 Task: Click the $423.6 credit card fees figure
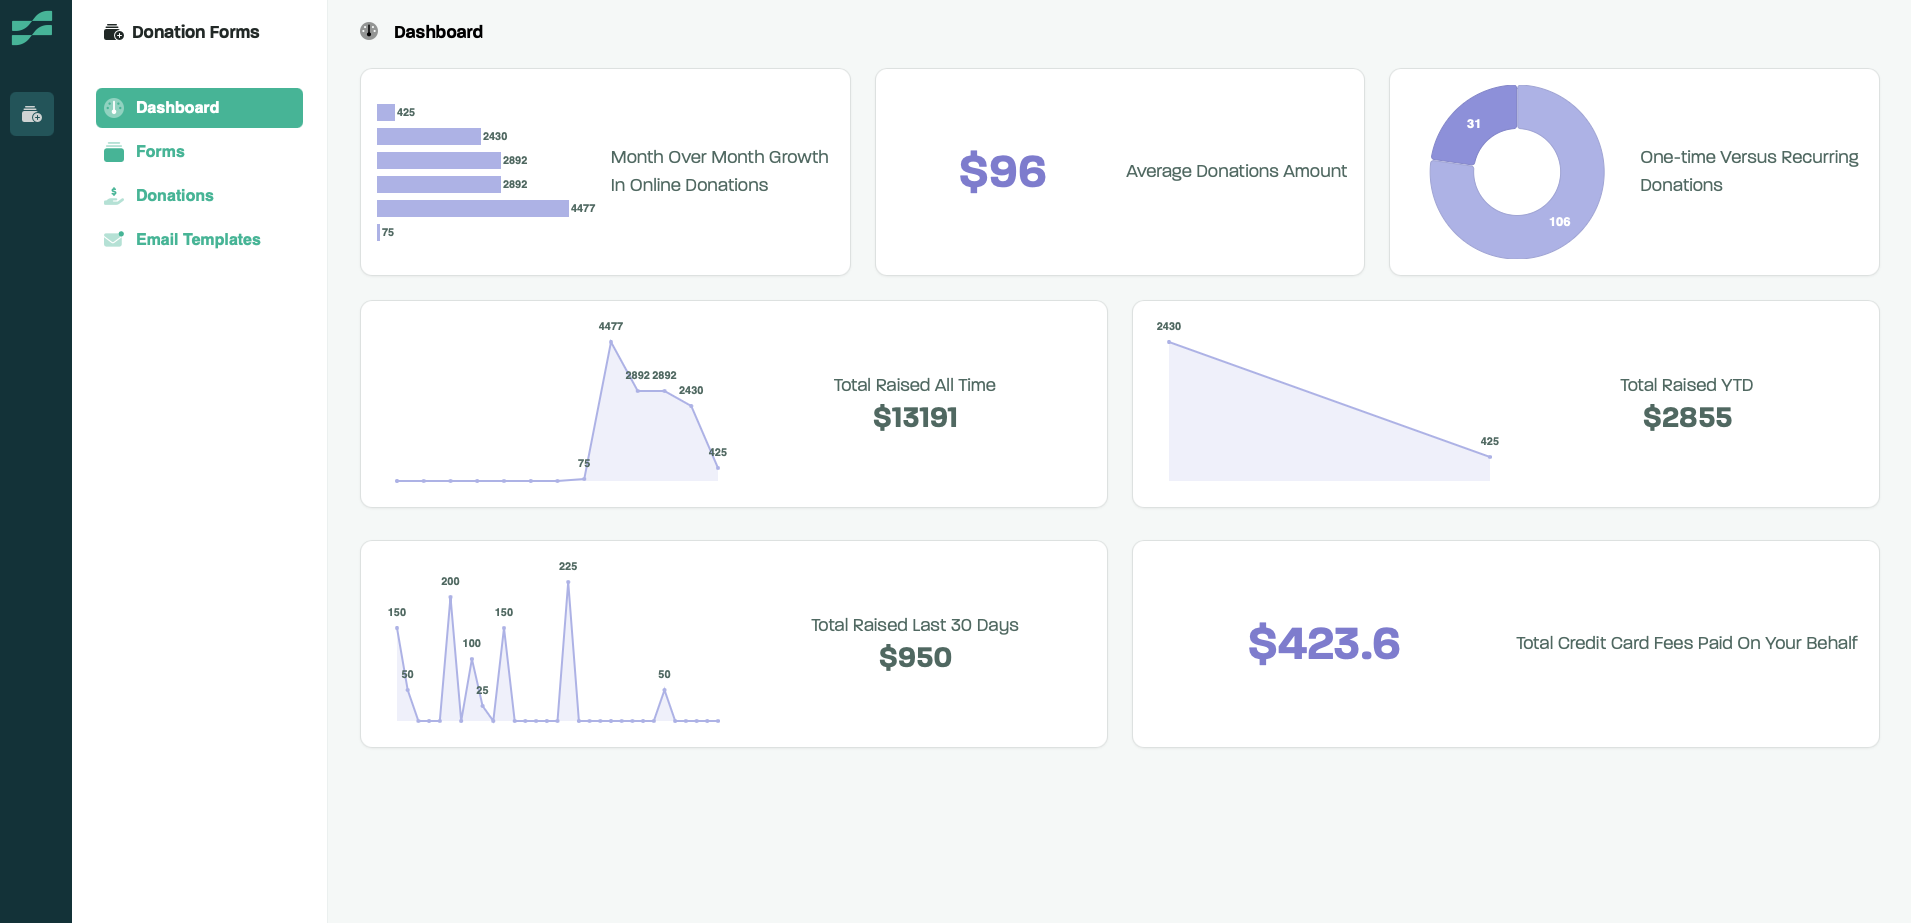pyautogui.click(x=1322, y=643)
